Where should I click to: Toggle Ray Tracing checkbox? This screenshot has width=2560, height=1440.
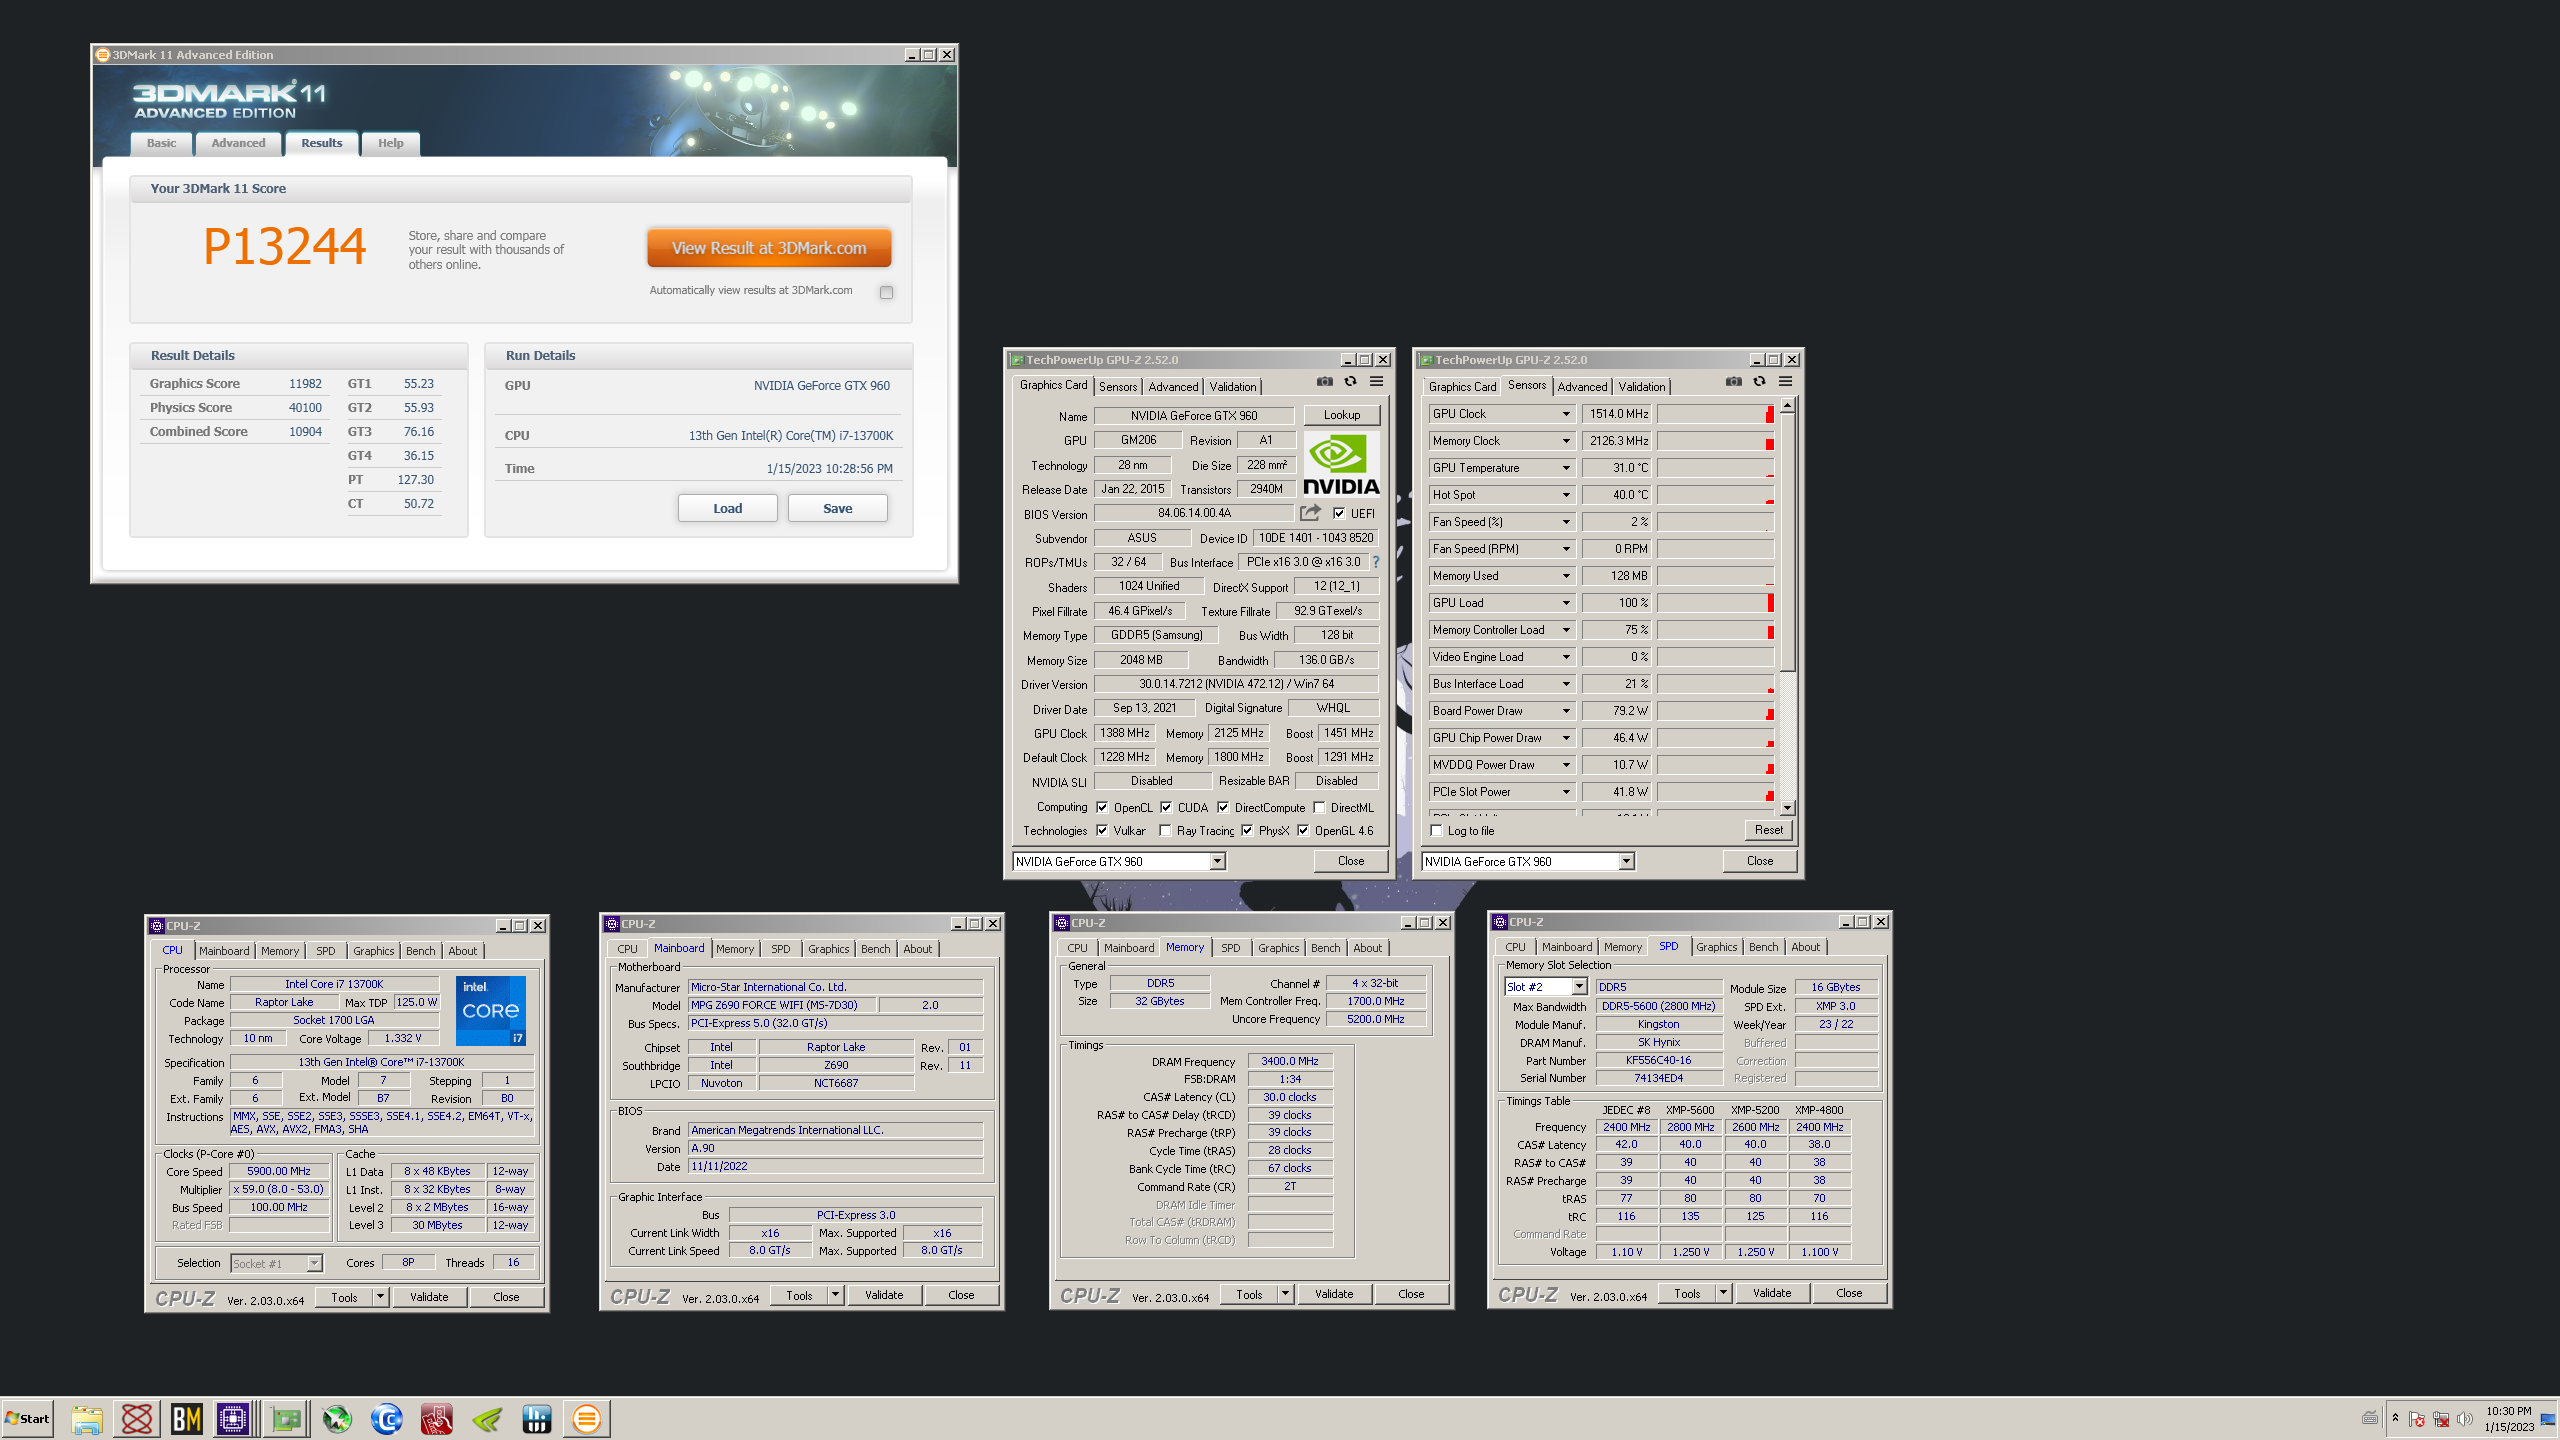coord(1165,830)
